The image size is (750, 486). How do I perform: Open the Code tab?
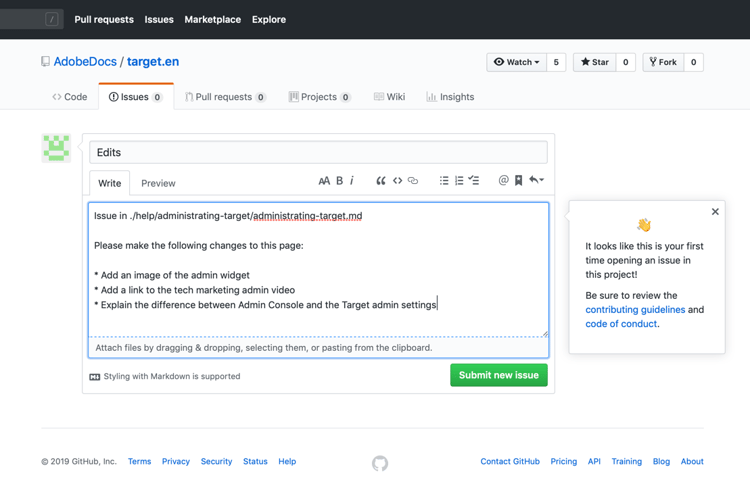(70, 97)
